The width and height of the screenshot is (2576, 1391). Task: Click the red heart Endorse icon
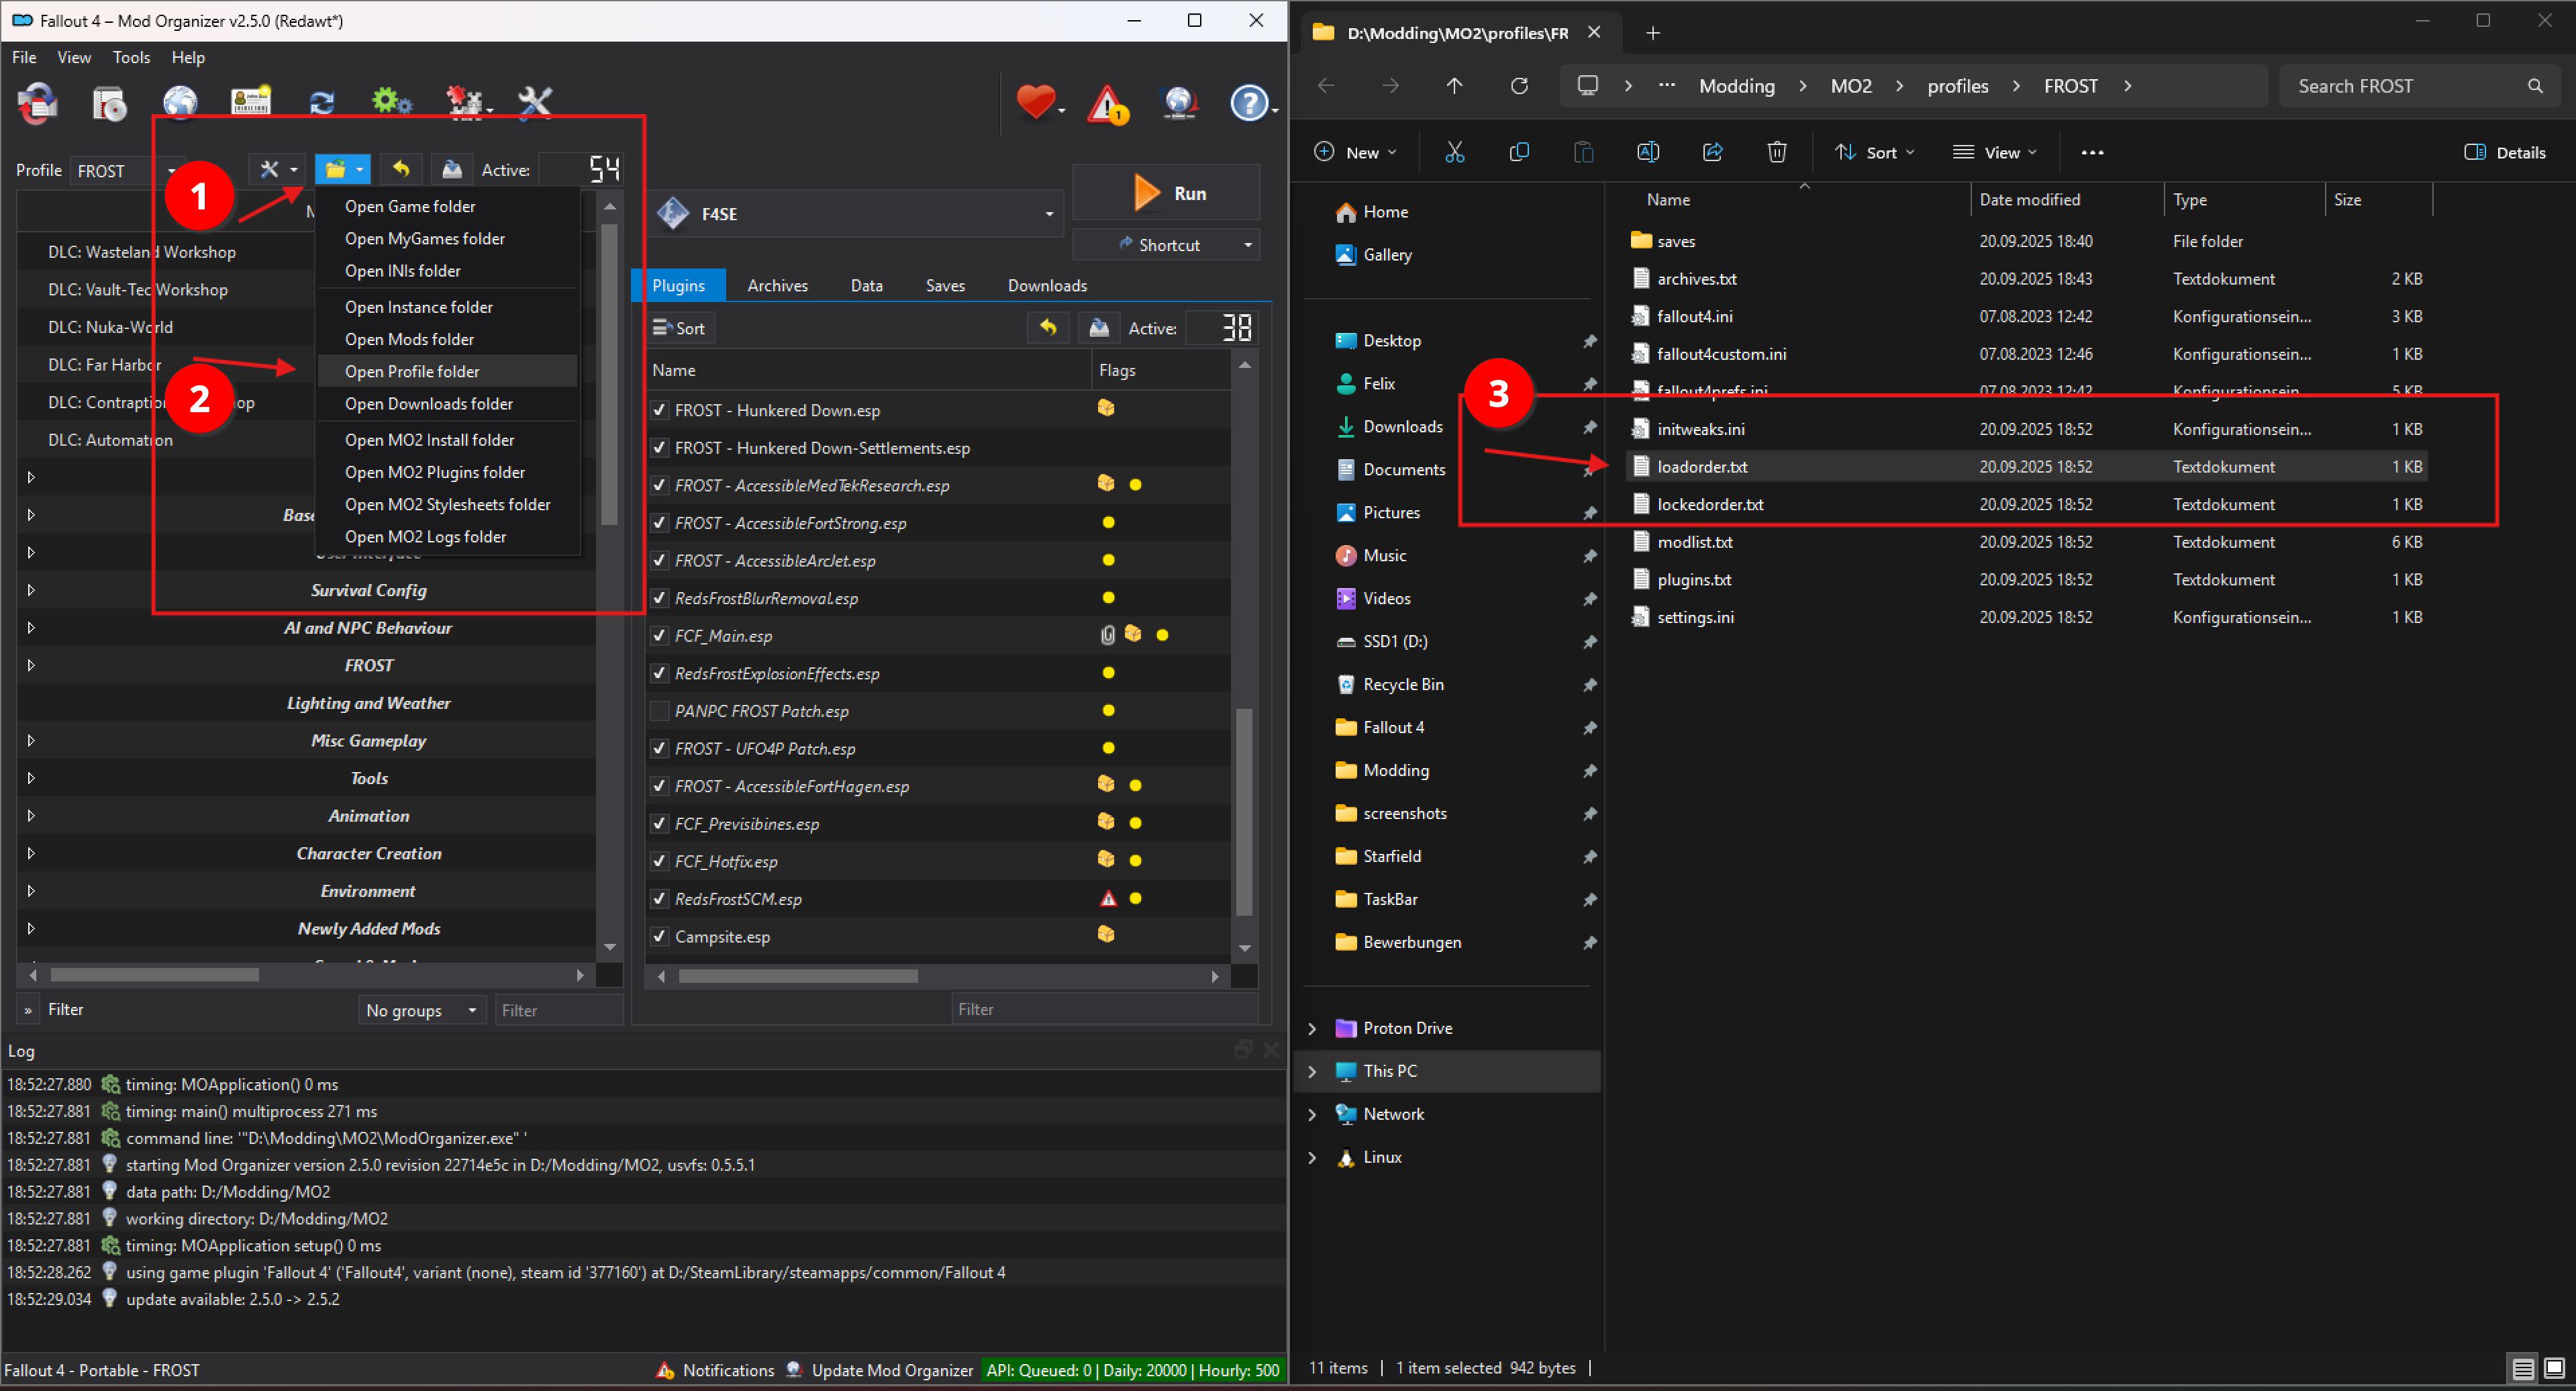click(1035, 102)
